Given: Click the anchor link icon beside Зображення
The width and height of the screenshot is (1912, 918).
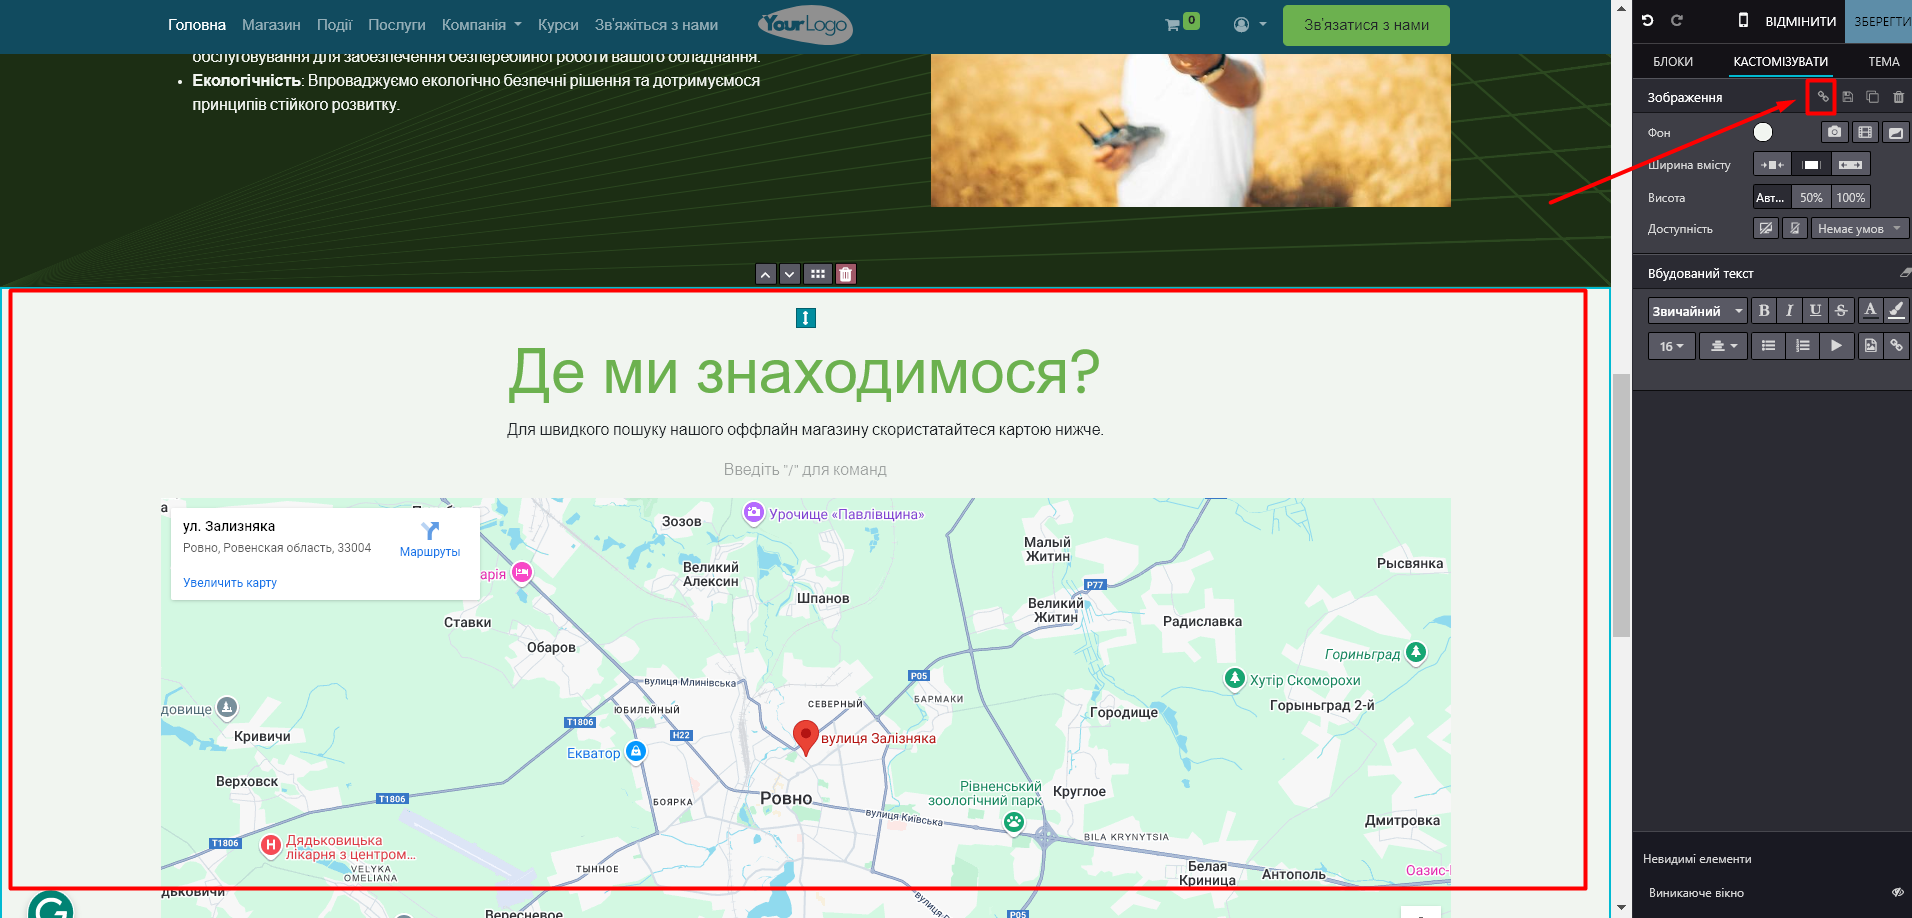Looking at the screenshot, I should point(1822,97).
